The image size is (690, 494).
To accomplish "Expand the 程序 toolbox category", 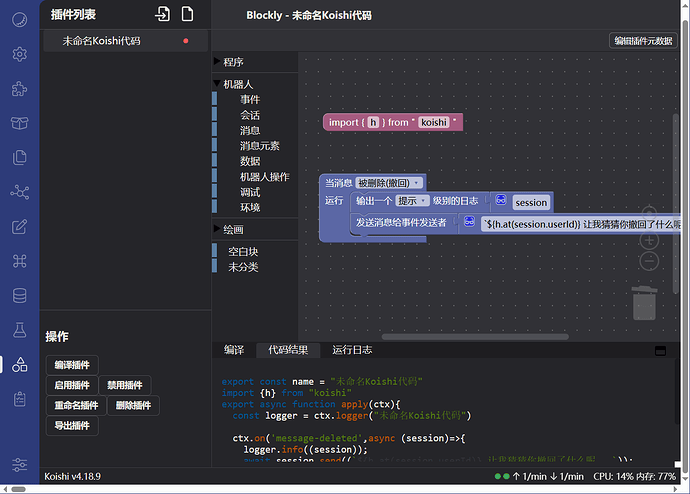I will click(x=233, y=62).
